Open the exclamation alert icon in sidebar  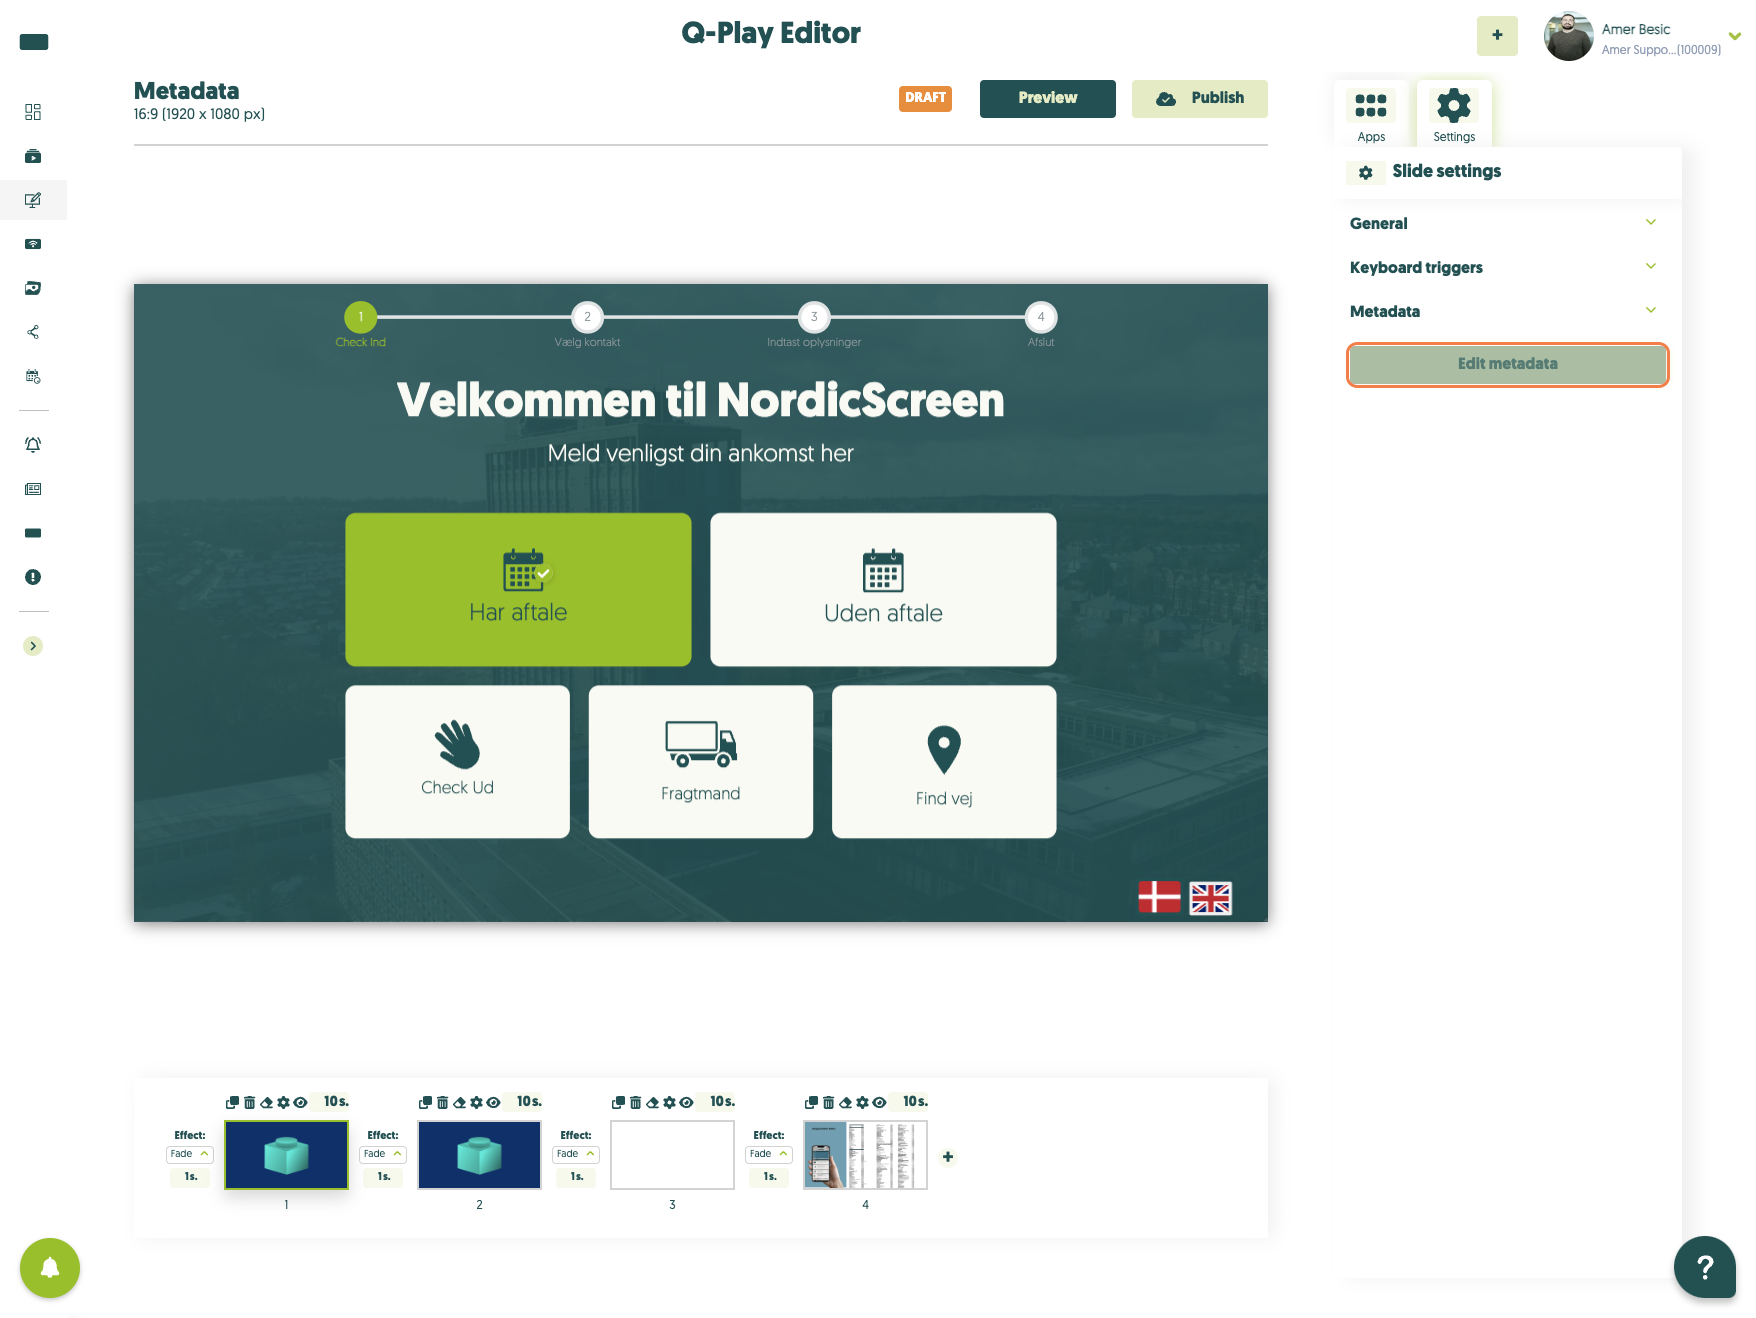[33, 577]
